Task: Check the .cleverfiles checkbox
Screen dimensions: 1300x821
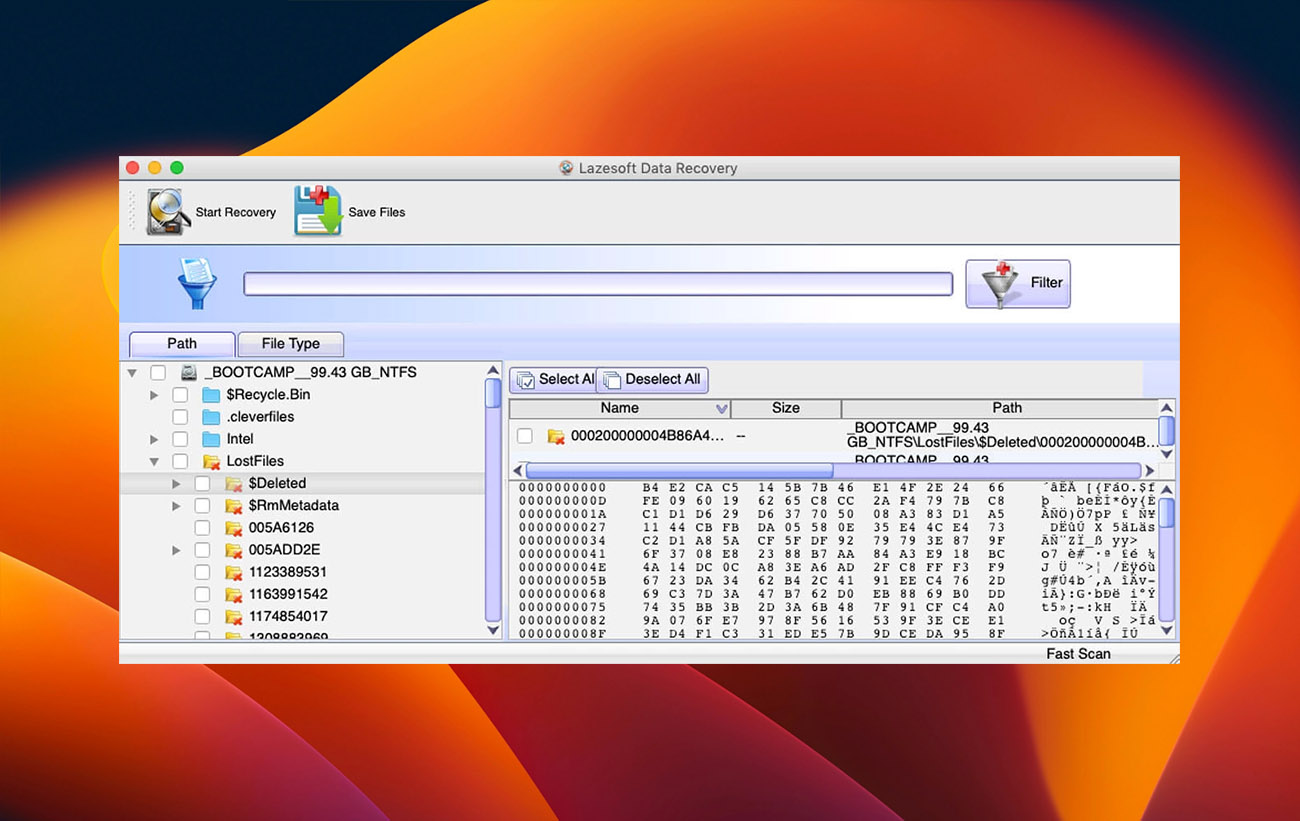Action: click(x=180, y=416)
